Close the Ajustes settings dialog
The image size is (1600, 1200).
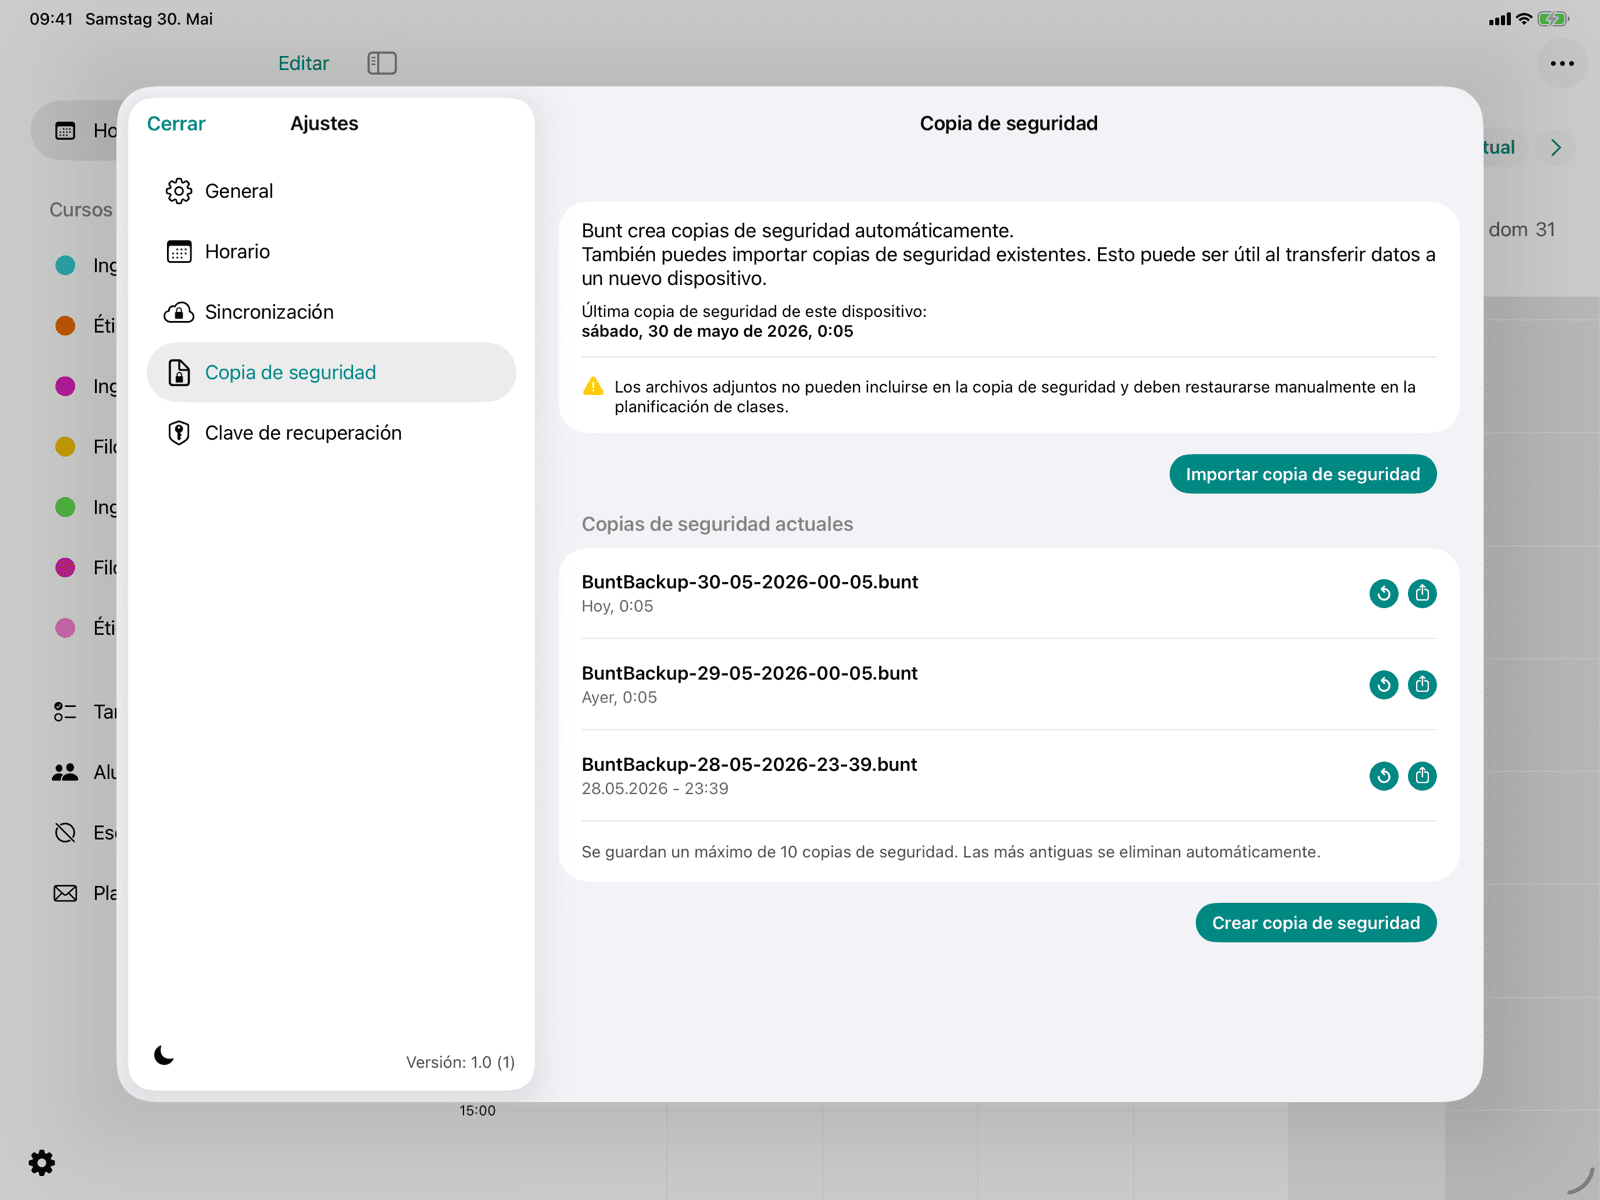176,124
